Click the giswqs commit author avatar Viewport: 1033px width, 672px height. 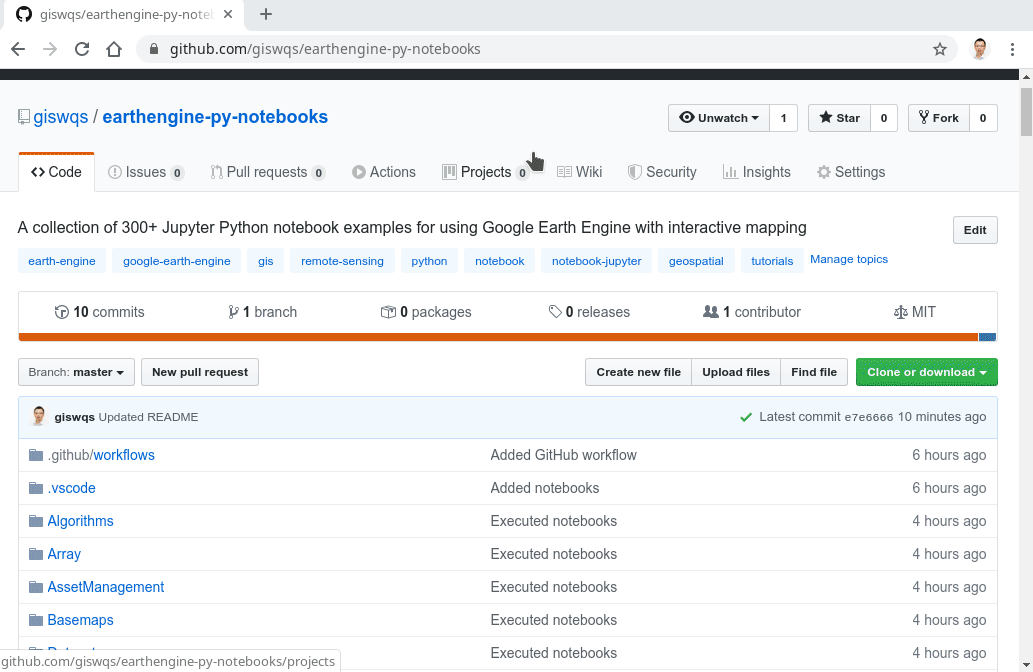pos(39,417)
